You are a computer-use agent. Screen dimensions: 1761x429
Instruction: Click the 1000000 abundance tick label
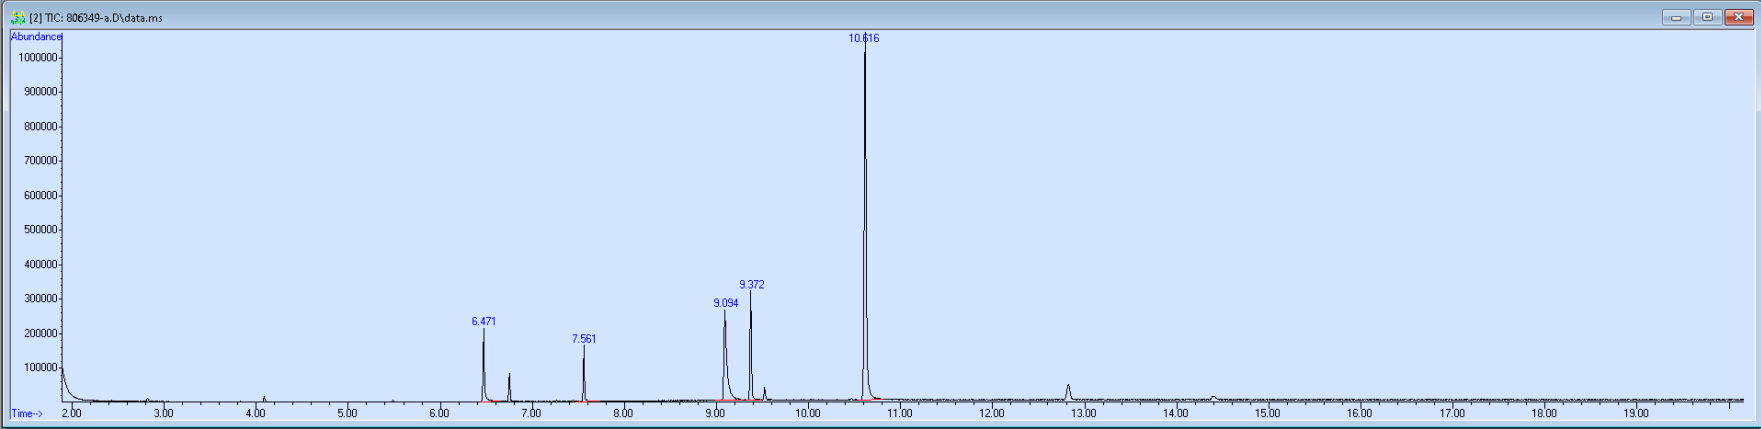click(38, 58)
